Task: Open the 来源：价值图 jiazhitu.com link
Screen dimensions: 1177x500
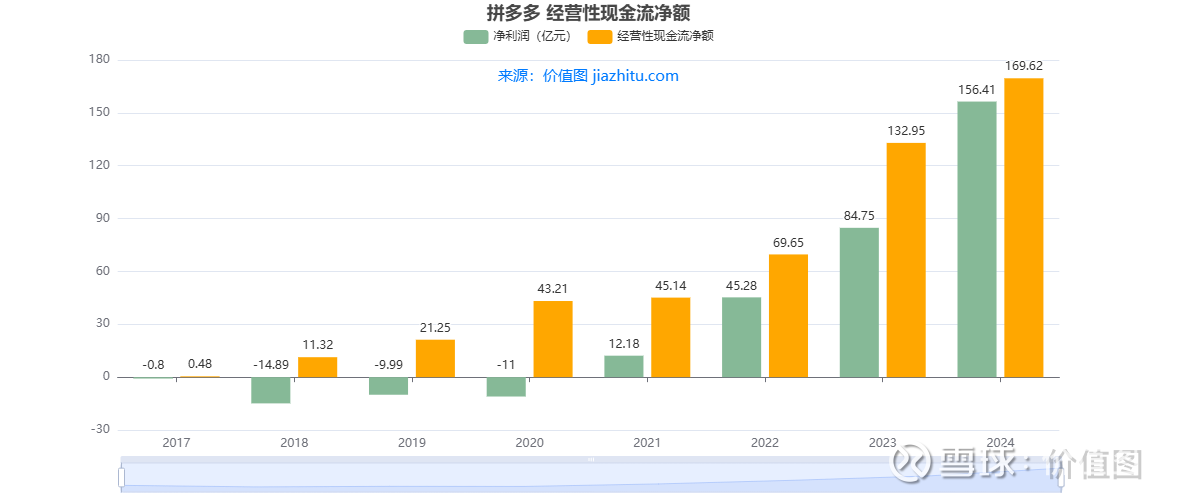Action: (x=588, y=76)
